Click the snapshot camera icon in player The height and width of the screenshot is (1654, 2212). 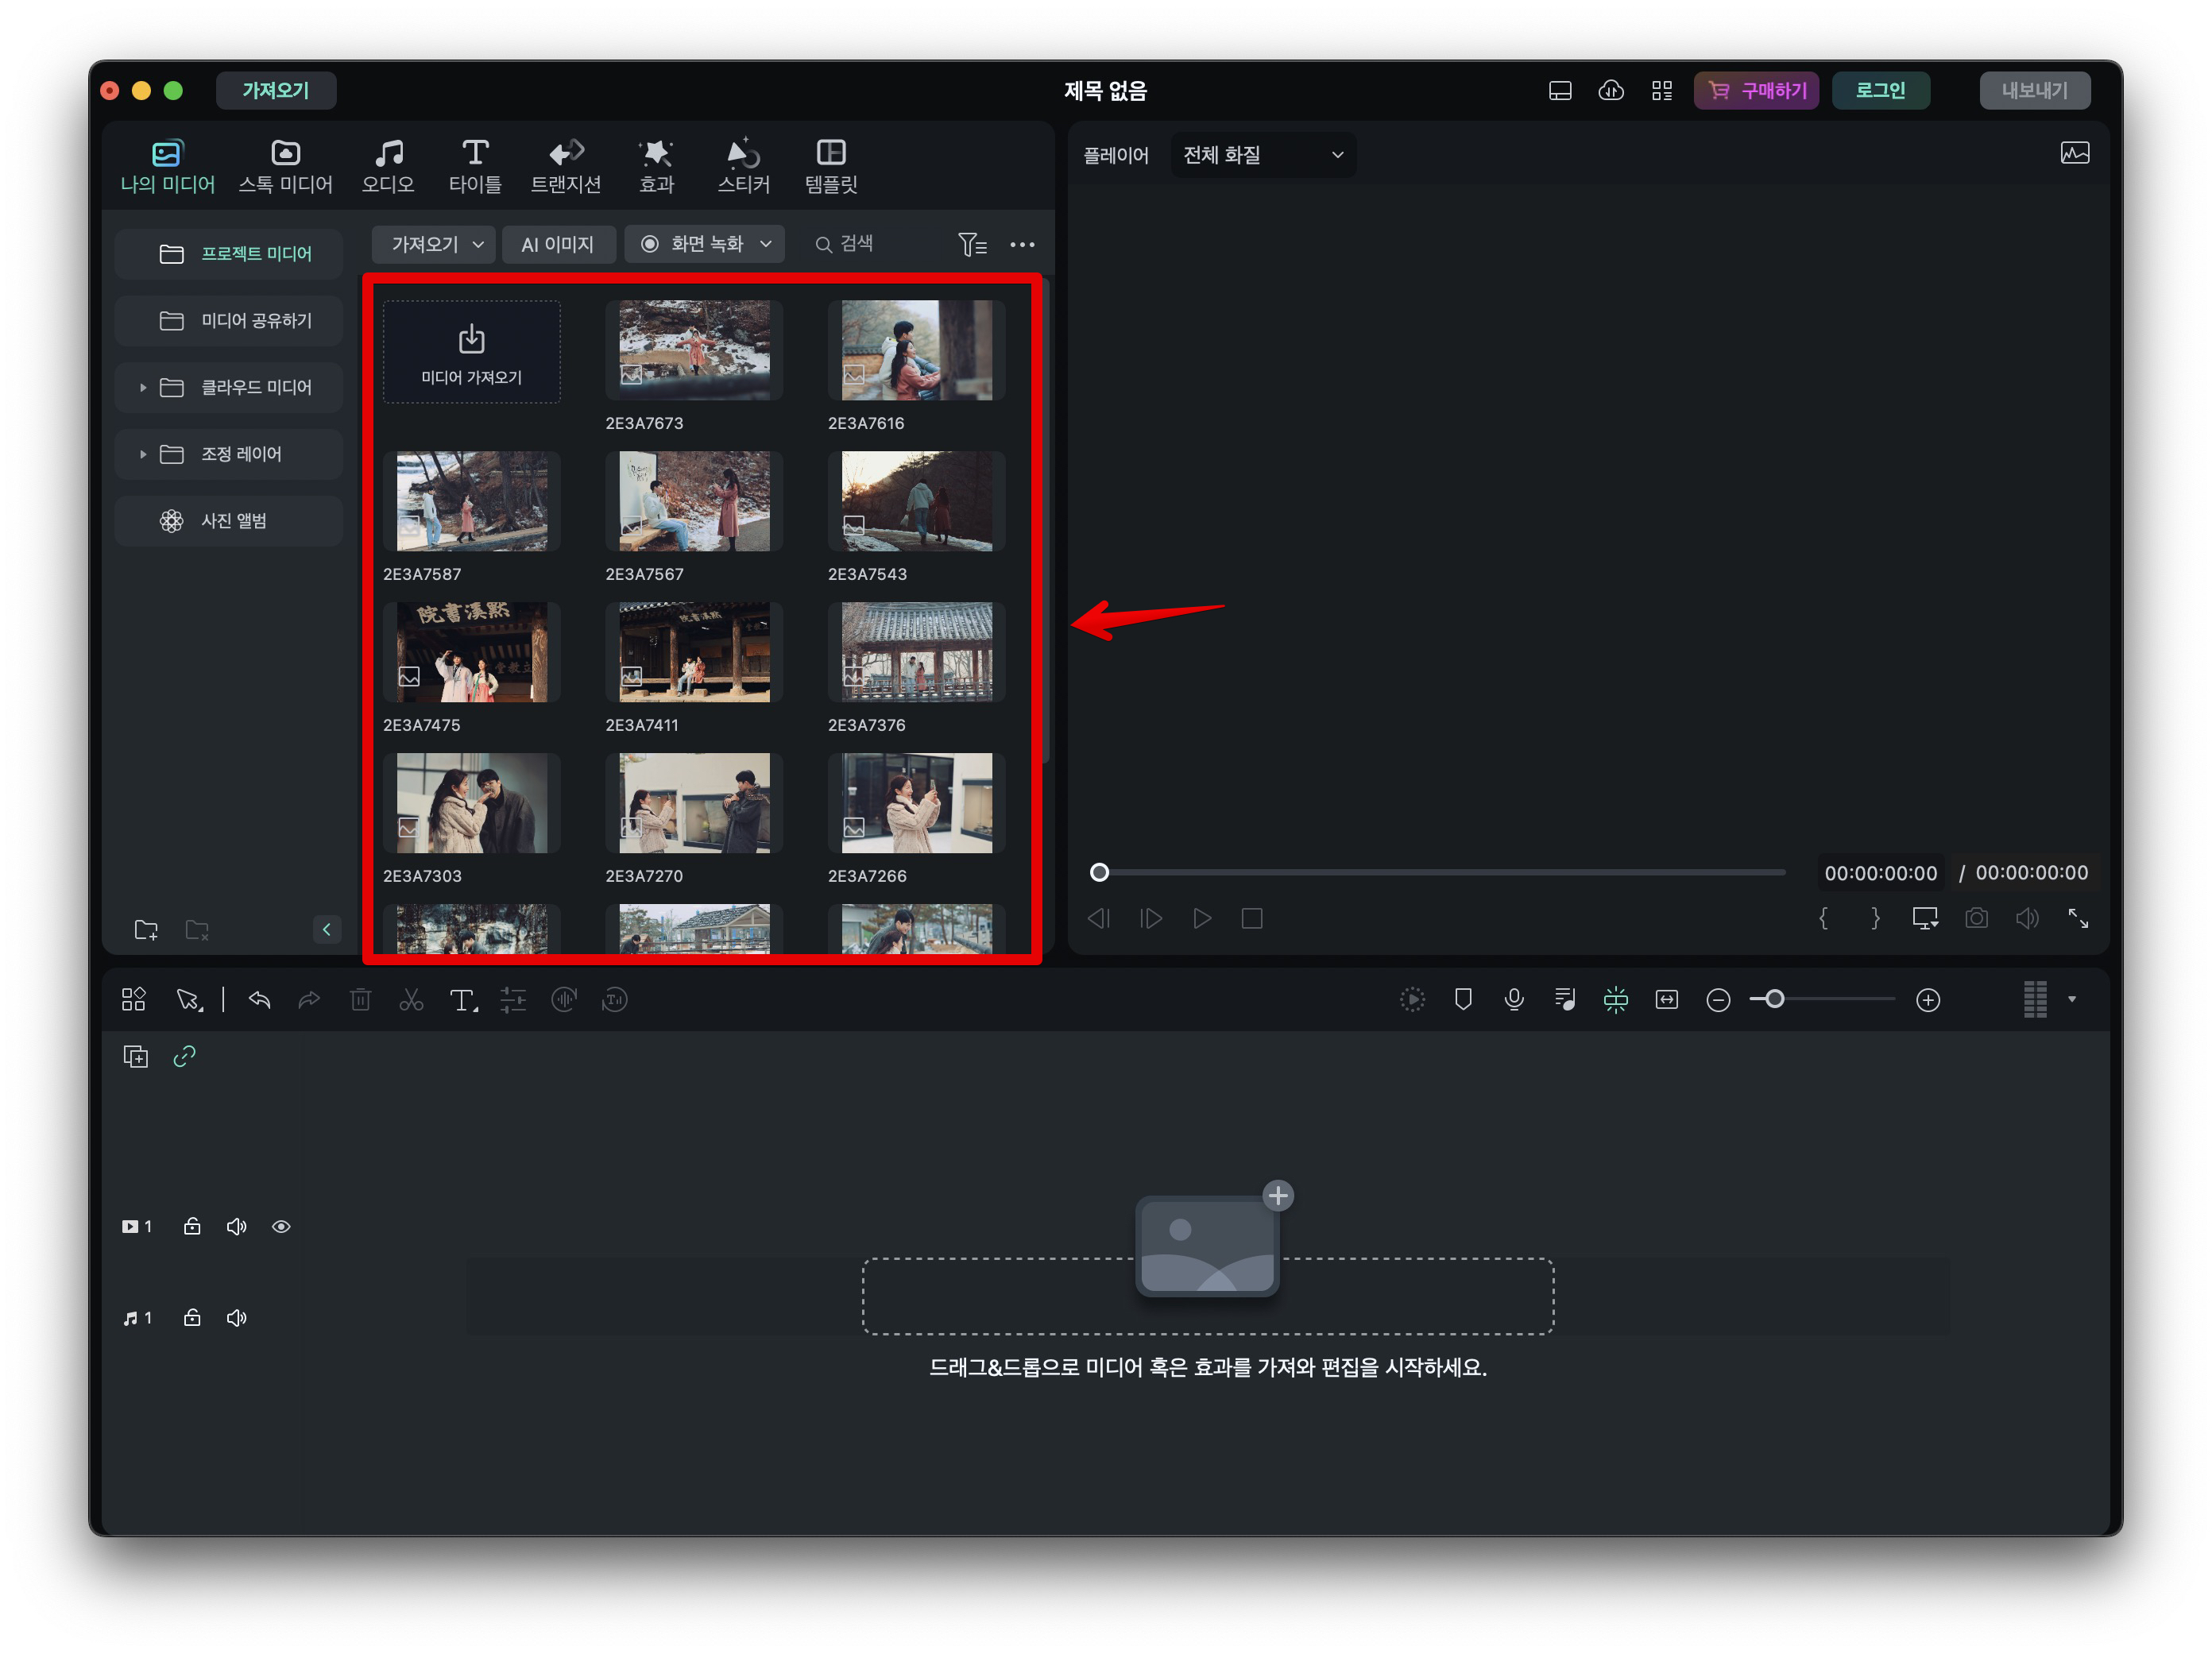[1976, 918]
